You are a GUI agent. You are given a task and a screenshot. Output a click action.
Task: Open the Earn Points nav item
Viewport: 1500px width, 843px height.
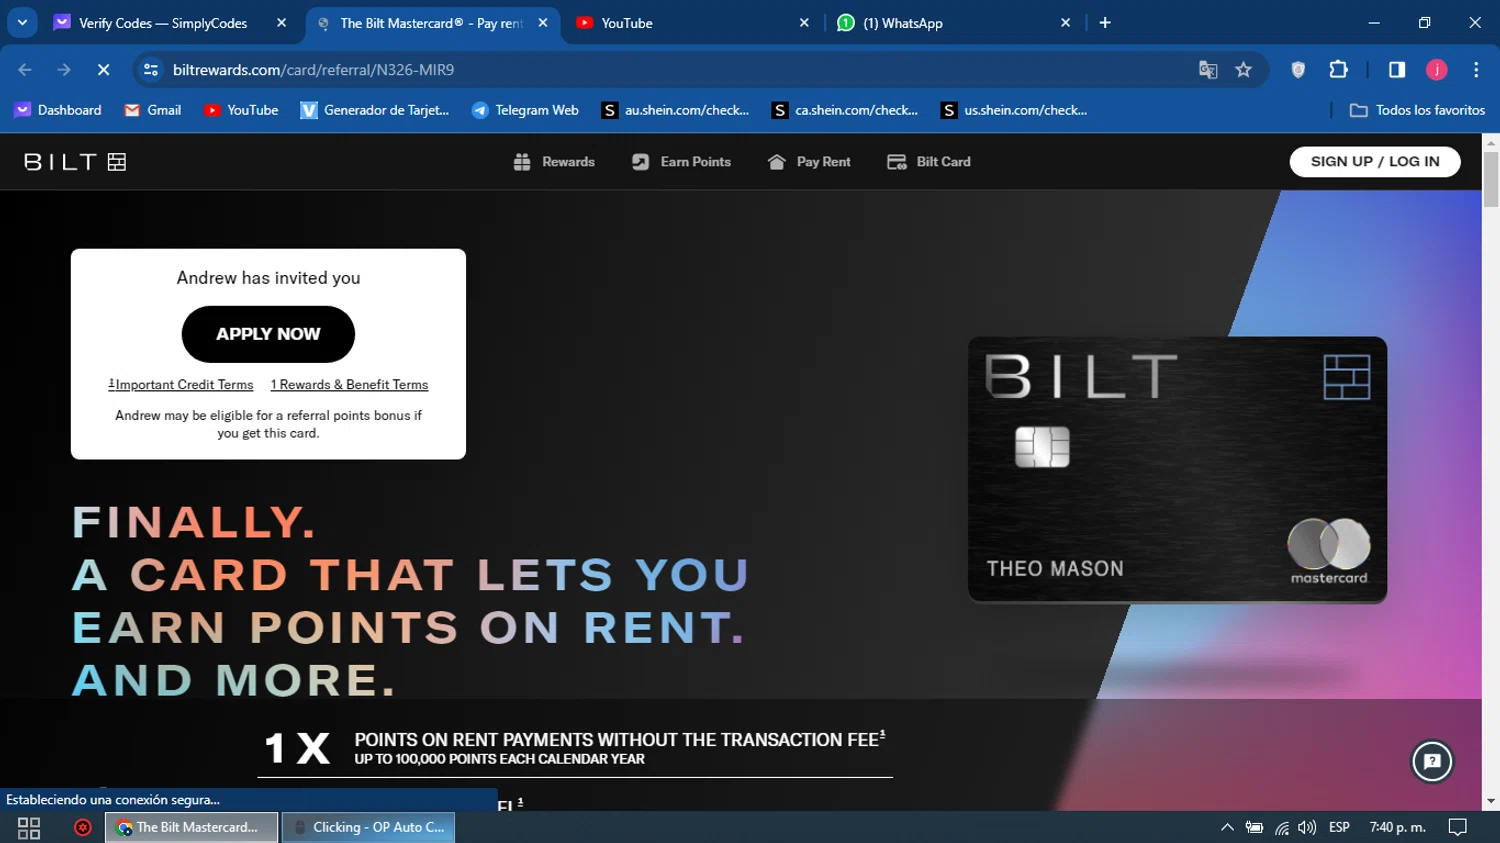click(x=681, y=162)
